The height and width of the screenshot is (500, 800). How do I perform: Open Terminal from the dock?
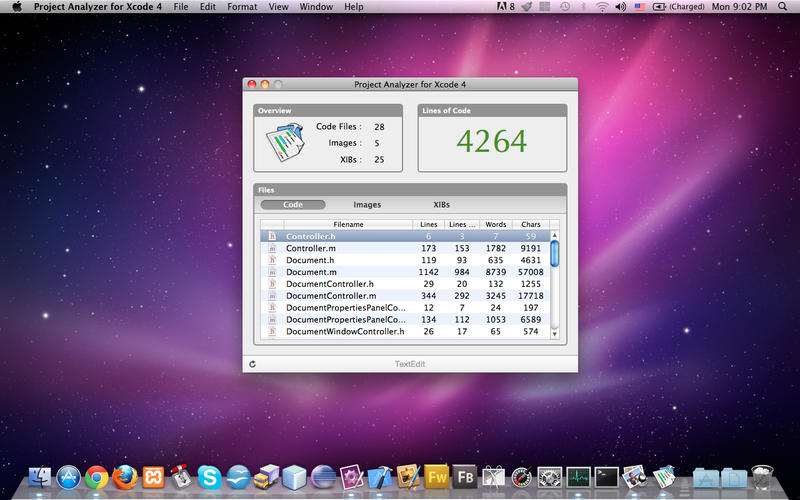[606, 478]
